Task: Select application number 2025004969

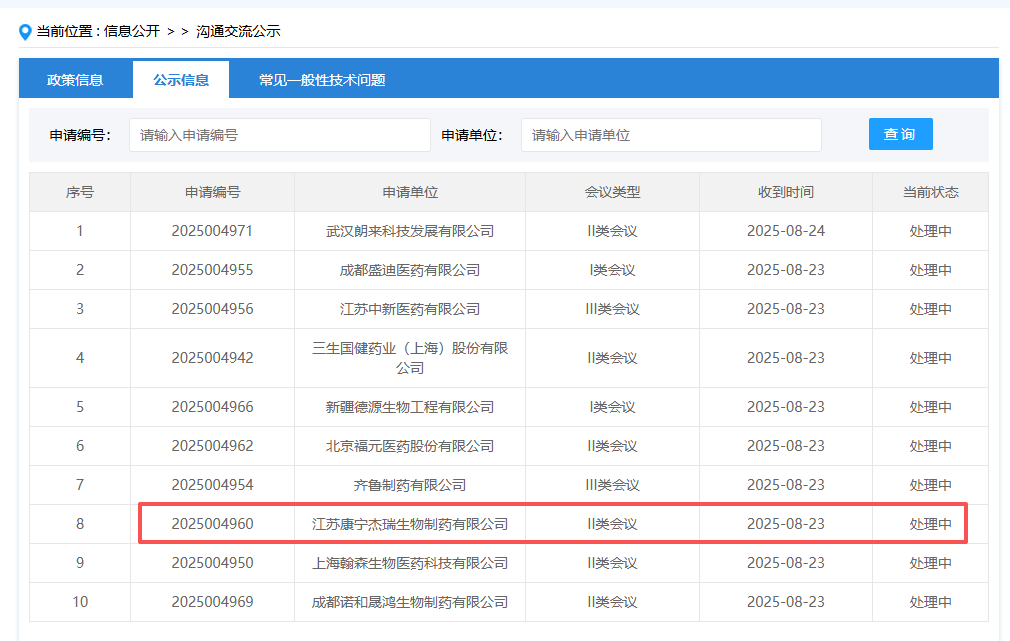Action: [x=213, y=602]
